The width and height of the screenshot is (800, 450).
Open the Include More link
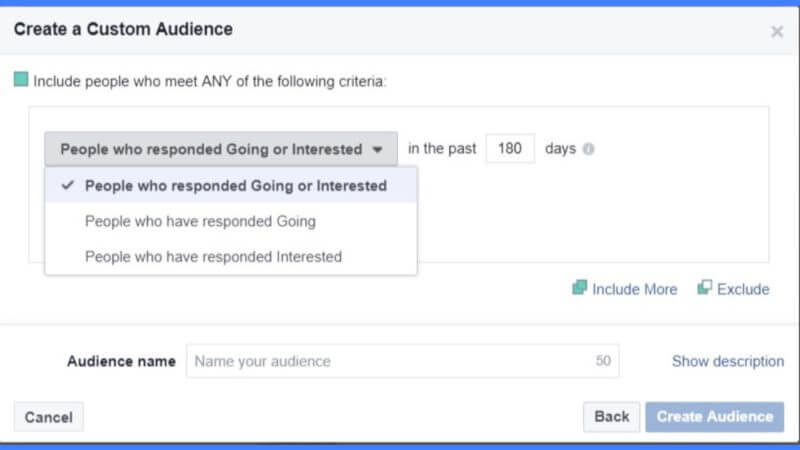click(x=635, y=289)
